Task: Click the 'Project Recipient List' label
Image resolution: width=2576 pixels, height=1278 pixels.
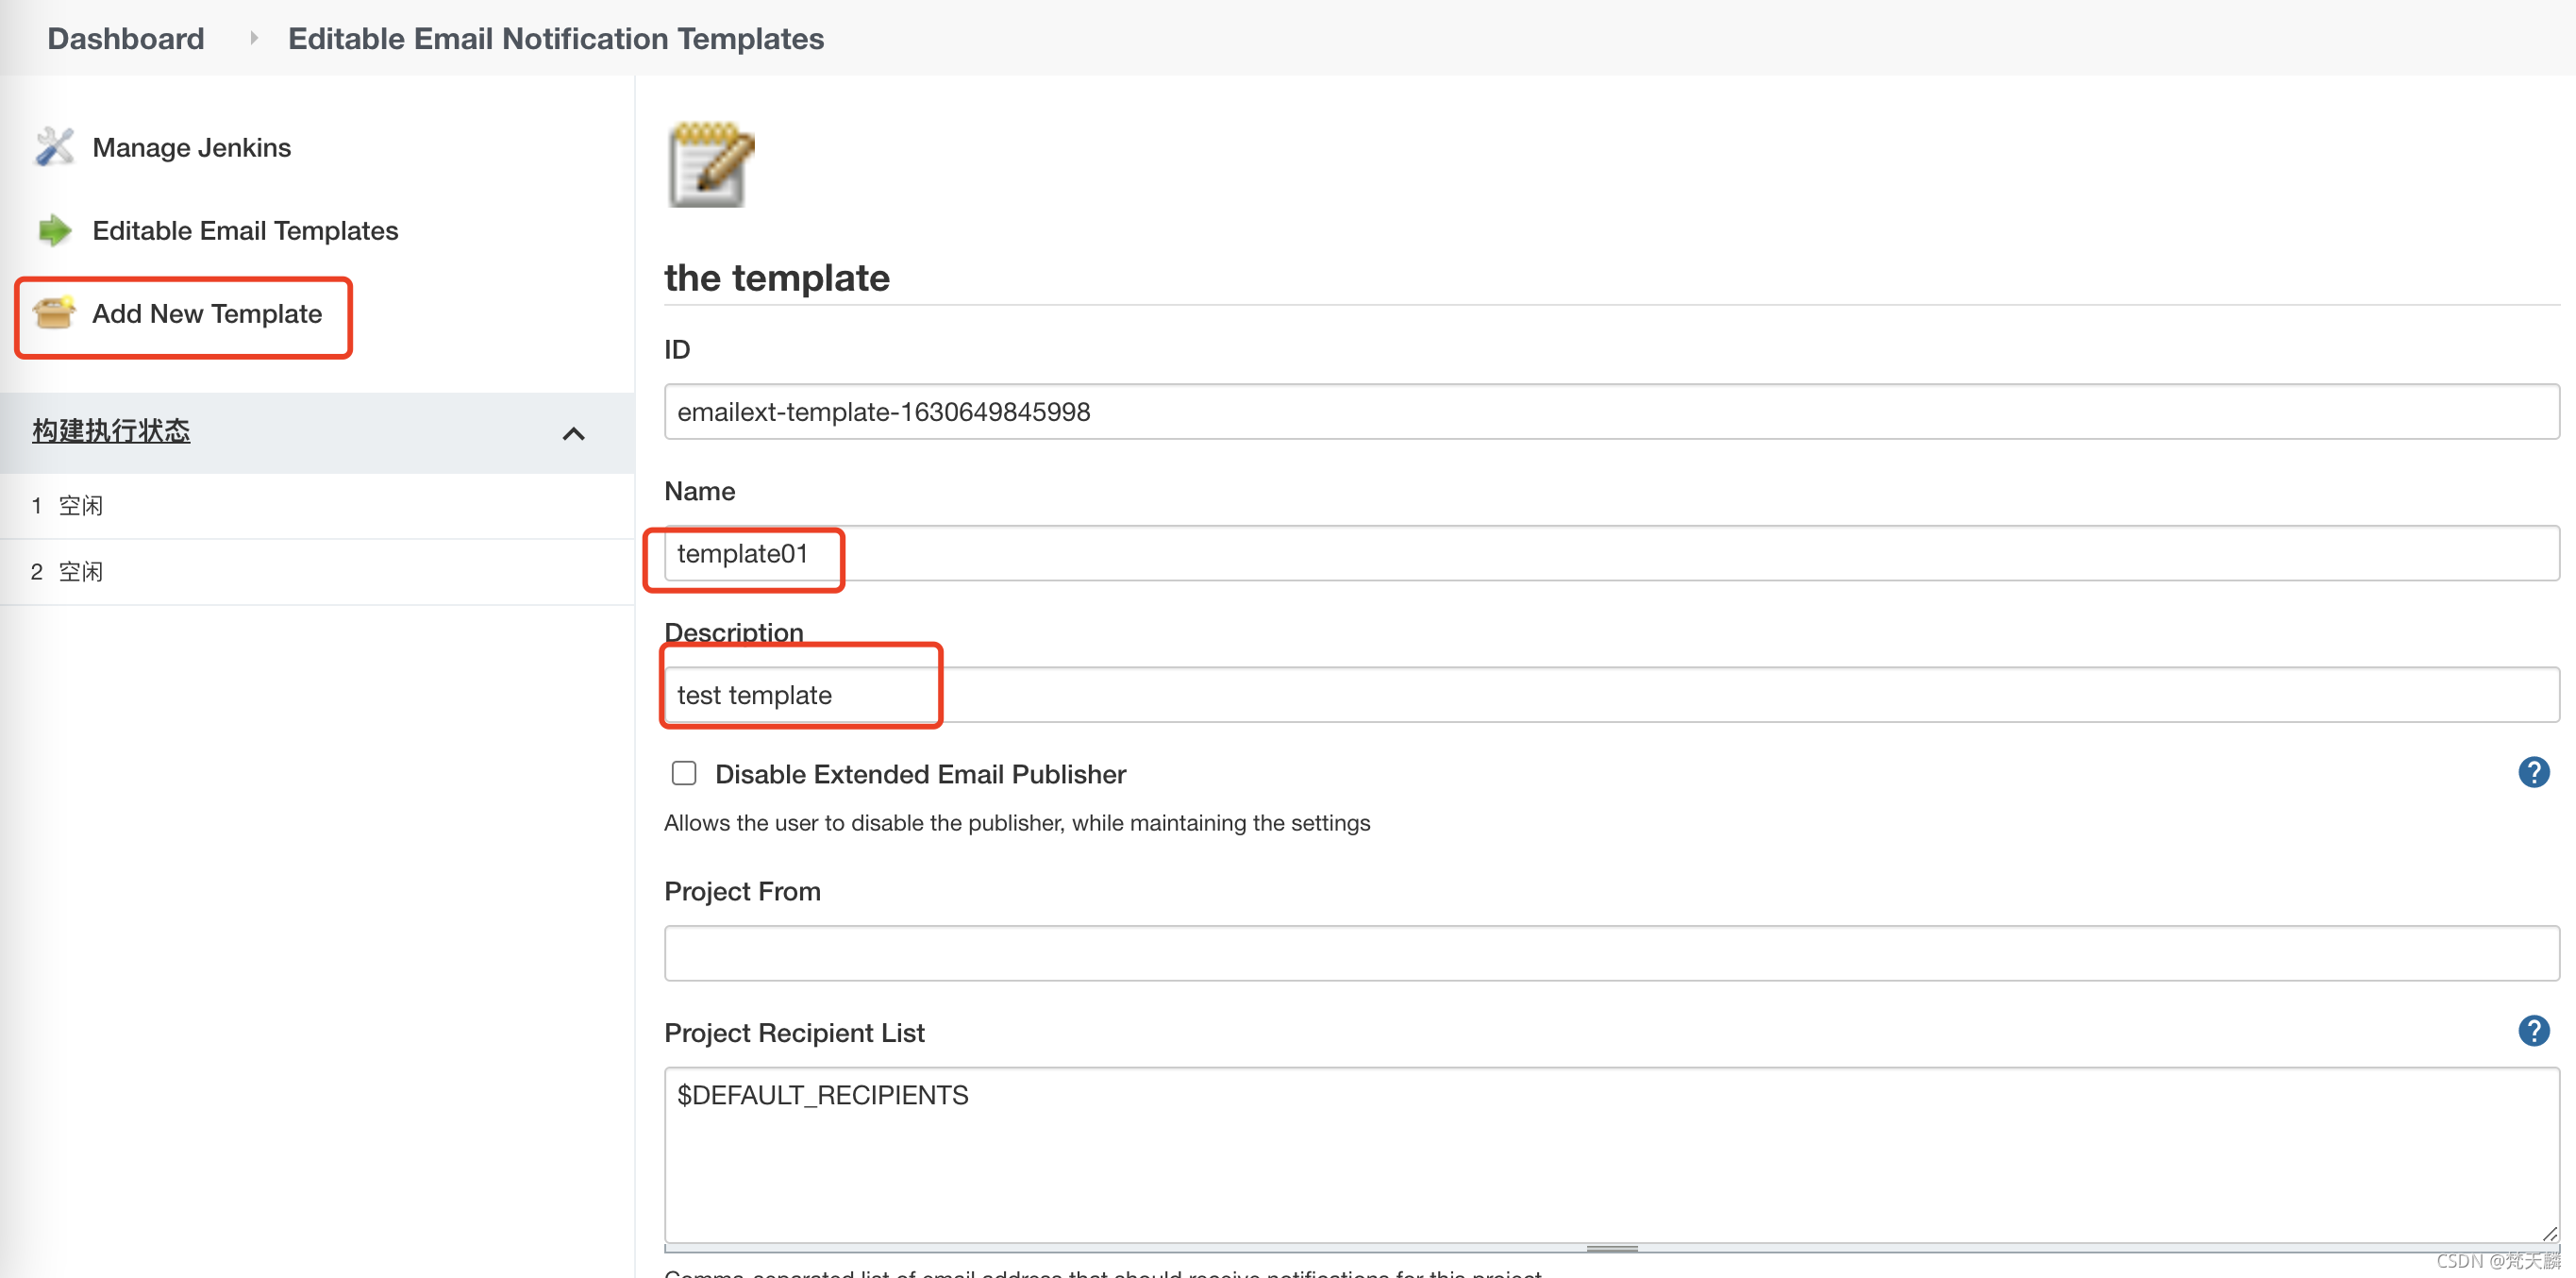Action: (794, 1032)
